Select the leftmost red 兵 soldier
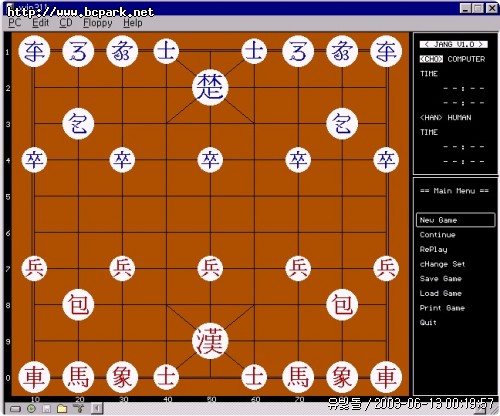 pos(34,268)
